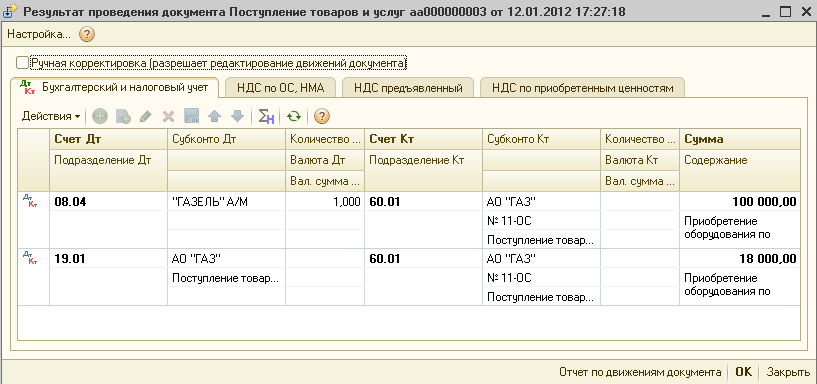Click the sigma totals icon

tap(266, 116)
